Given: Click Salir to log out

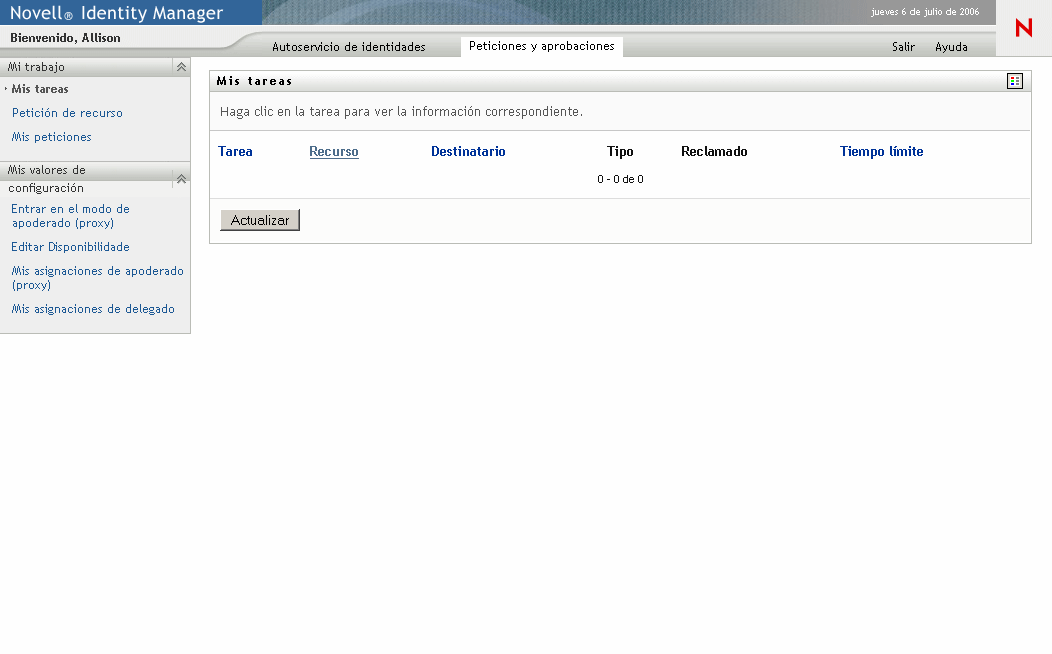Looking at the screenshot, I should (903, 47).
